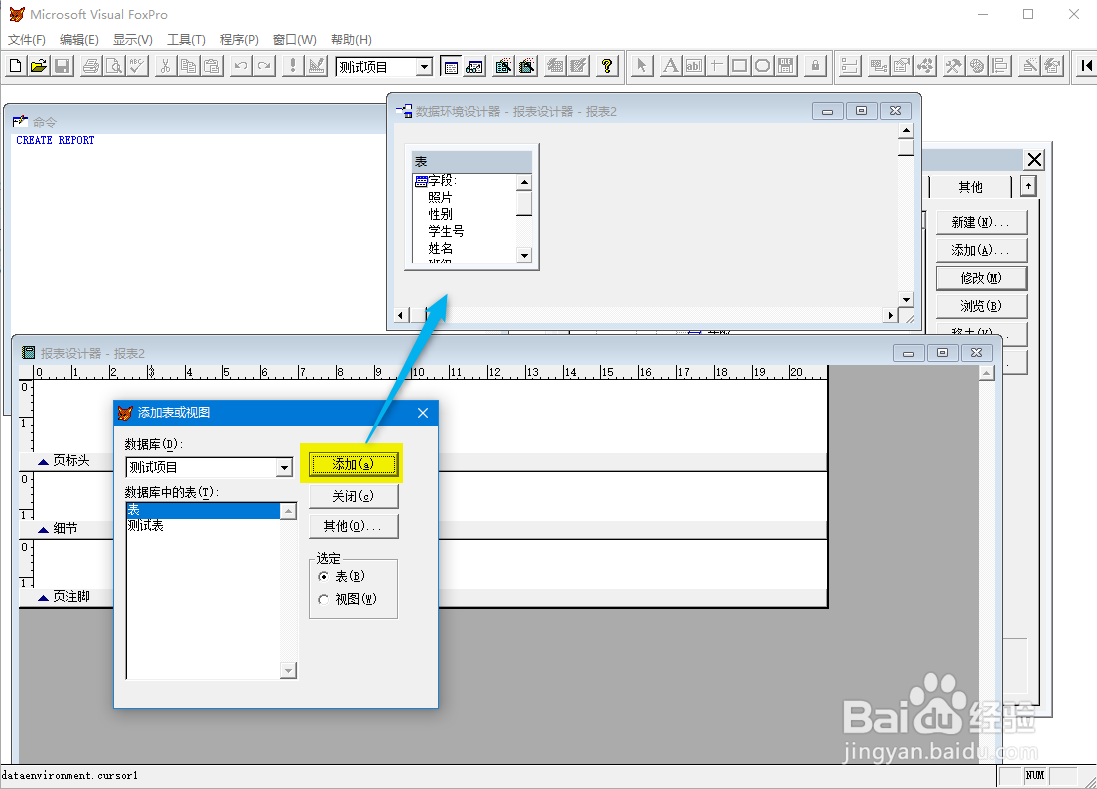Click the yellow question mark Help icon
Image resolution: width=1097 pixels, height=789 pixels.
[x=607, y=66]
